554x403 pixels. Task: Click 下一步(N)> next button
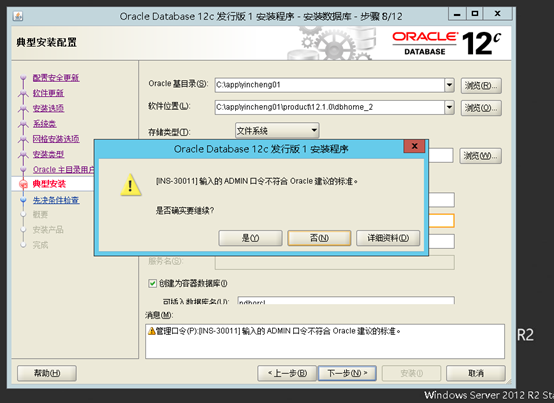pos(347,373)
